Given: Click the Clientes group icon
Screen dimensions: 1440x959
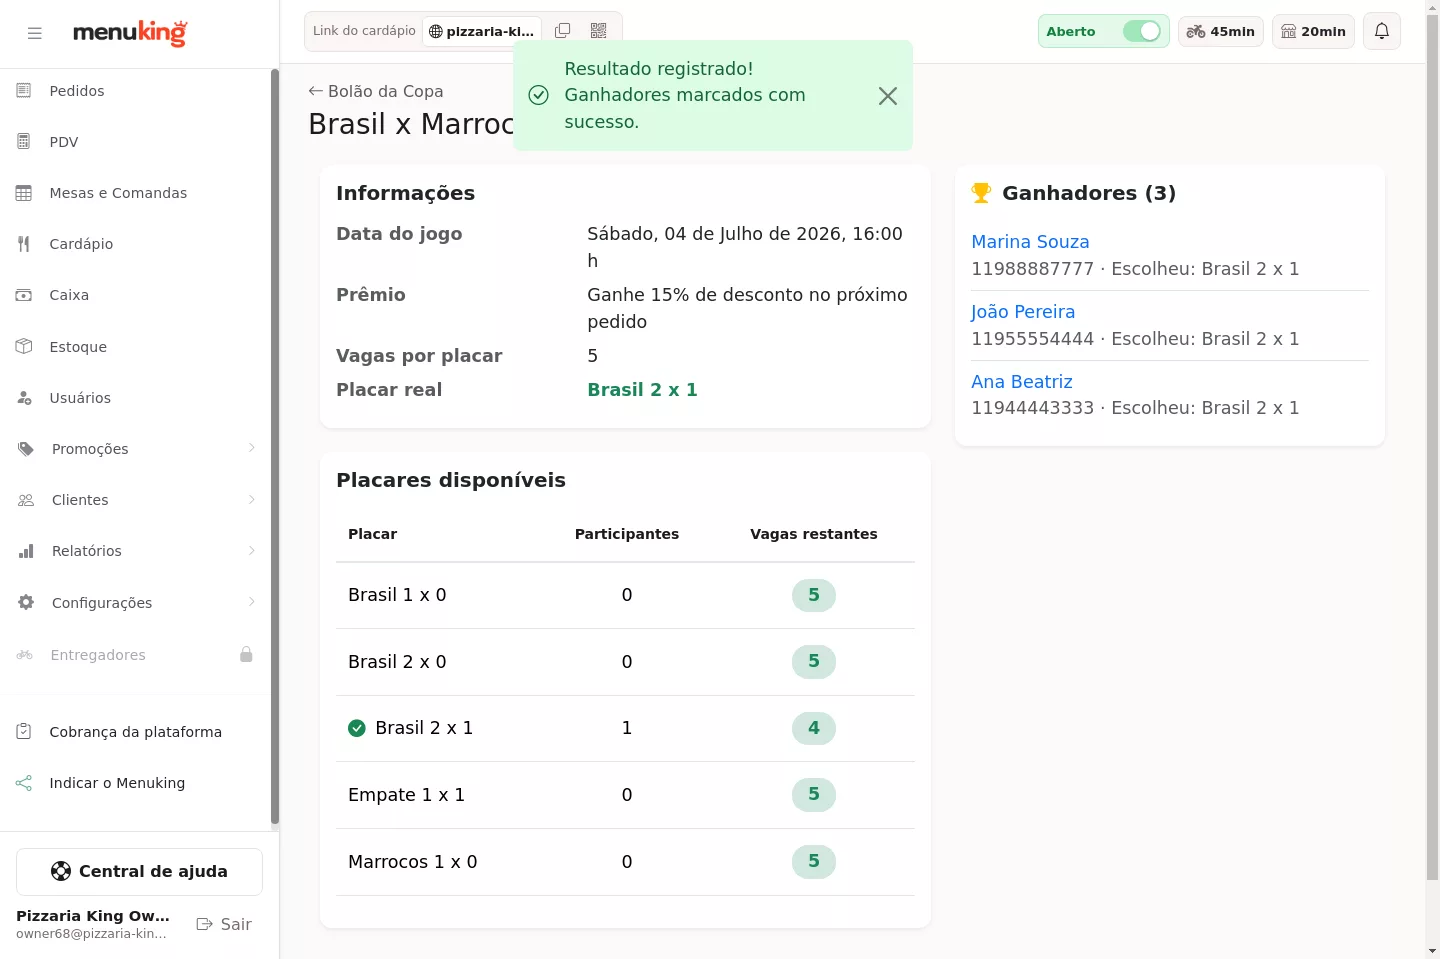Looking at the screenshot, I should click(x=26, y=500).
